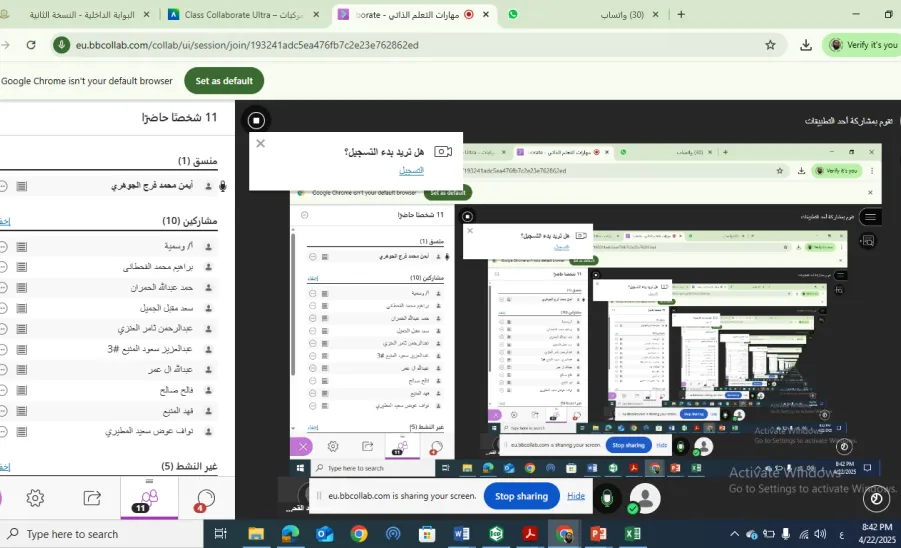Open options menu for أيمن محمد فرج الجوهري
Image resolution: width=901 pixels, height=548 pixels.
pos(3,186)
